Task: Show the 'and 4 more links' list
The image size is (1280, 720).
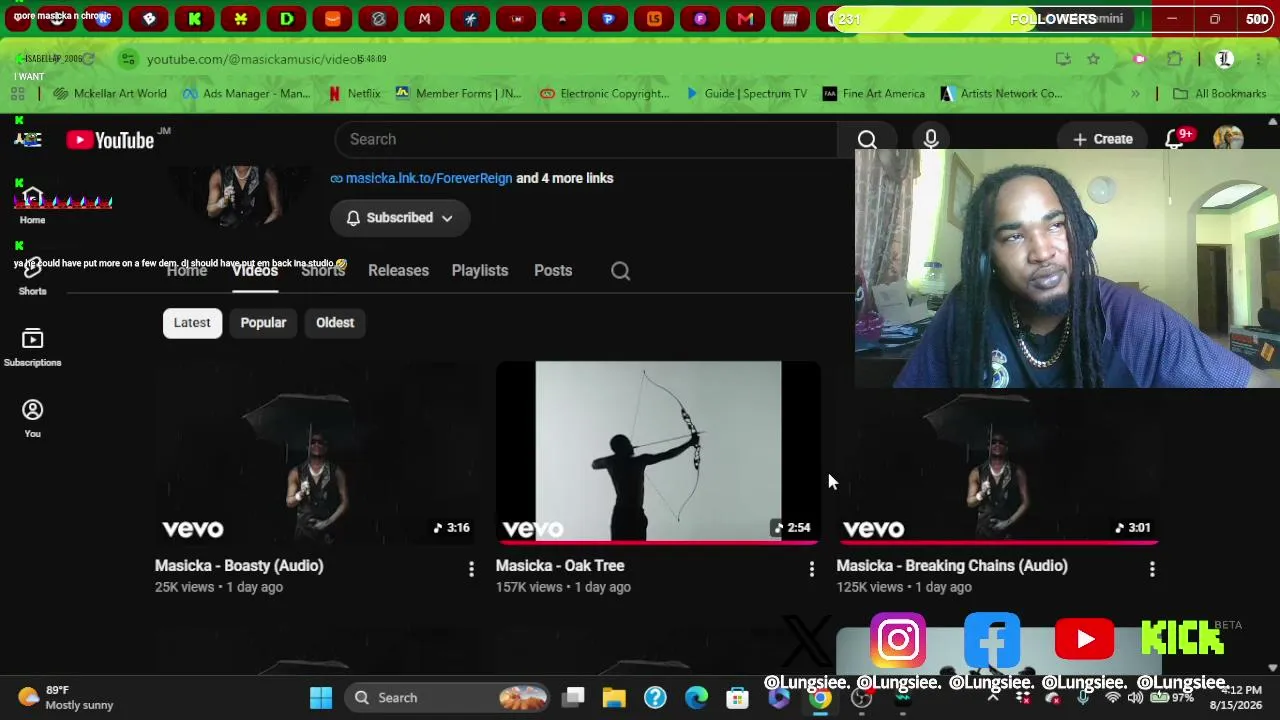Action: pos(565,178)
